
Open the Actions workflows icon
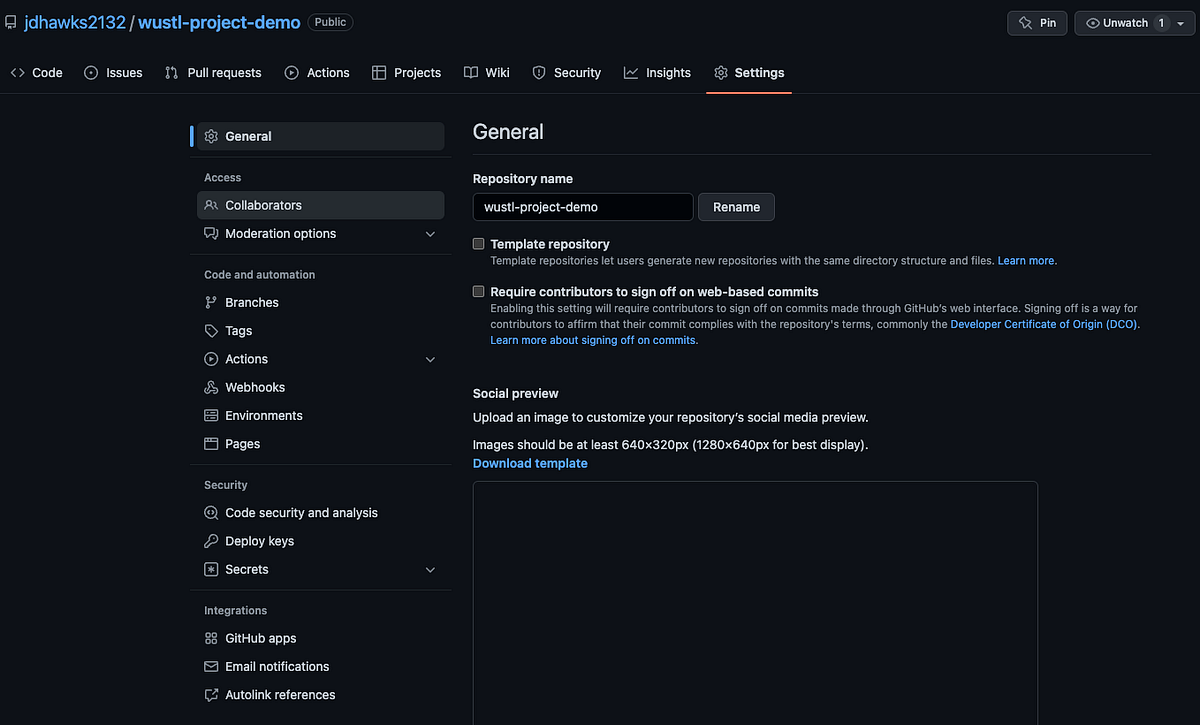coord(290,72)
